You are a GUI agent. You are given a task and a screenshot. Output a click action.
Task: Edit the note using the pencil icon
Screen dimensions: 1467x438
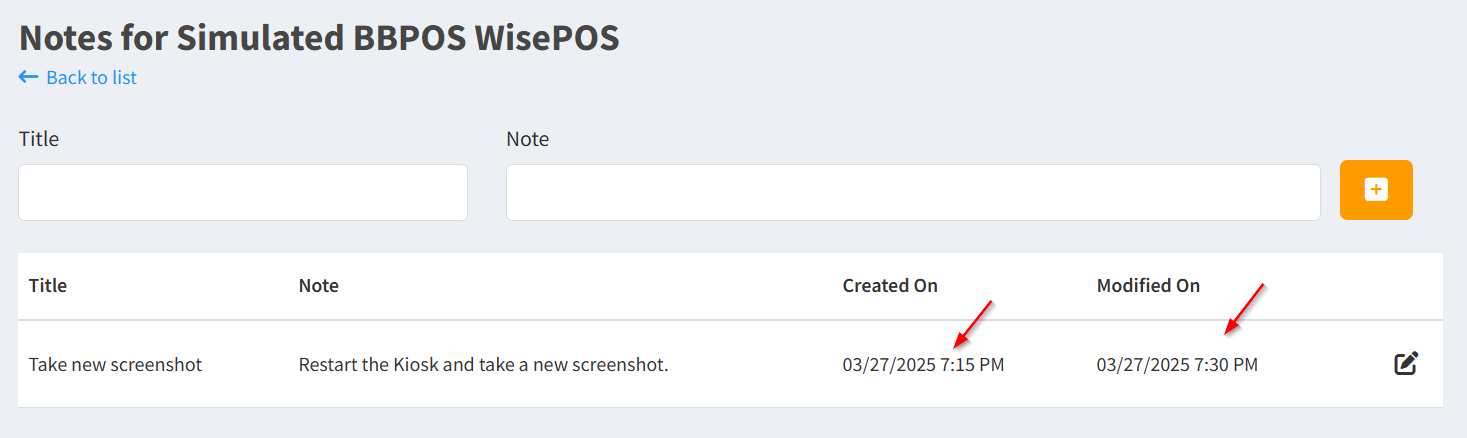1406,364
